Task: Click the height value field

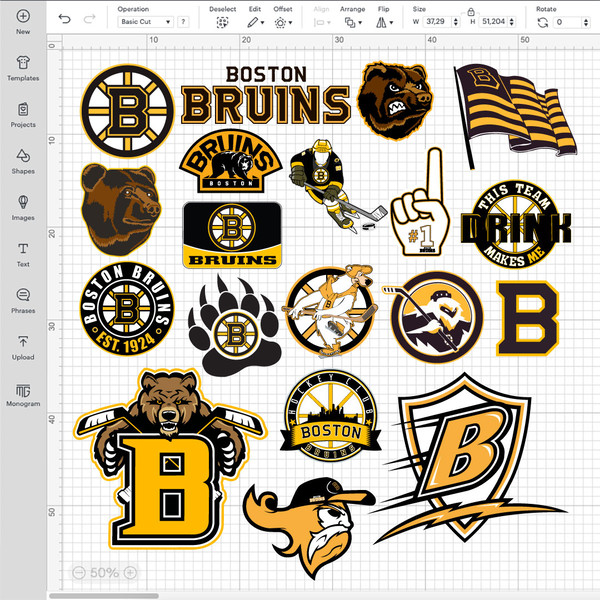Action: (x=494, y=22)
